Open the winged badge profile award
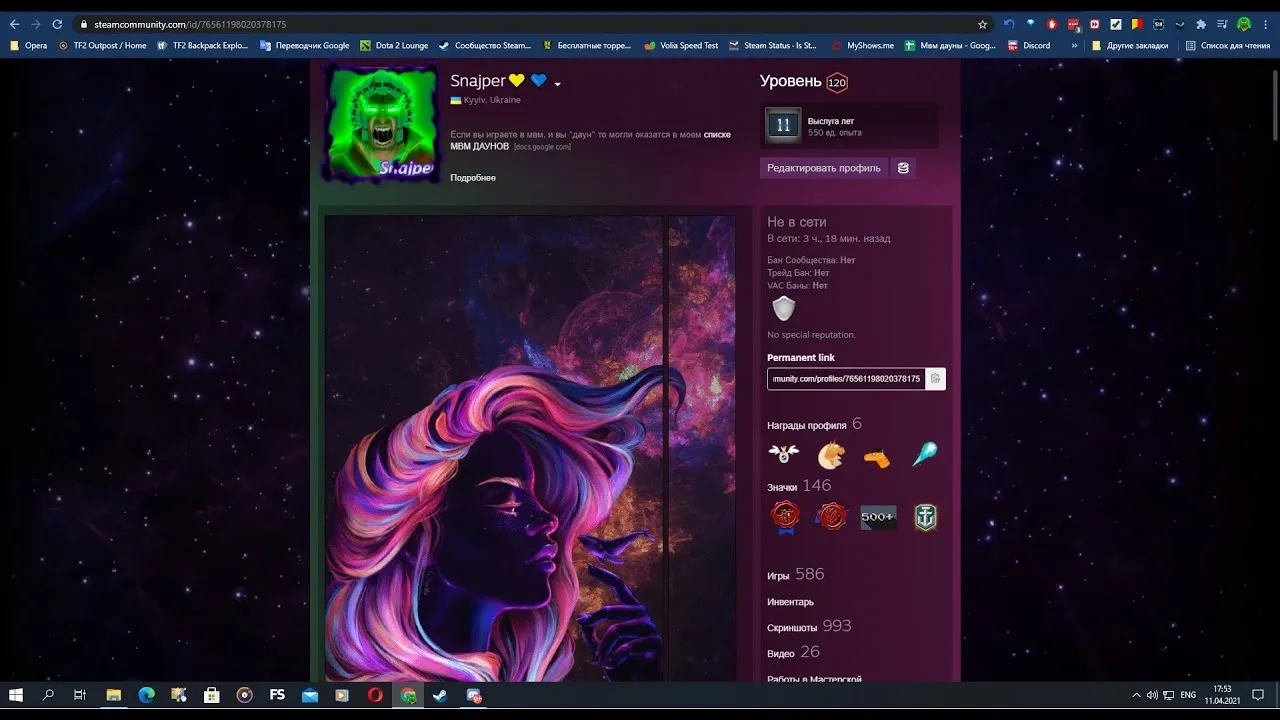Image resolution: width=1280 pixels, height=720 pixels. pyautogui.click(x=783, y=455)
